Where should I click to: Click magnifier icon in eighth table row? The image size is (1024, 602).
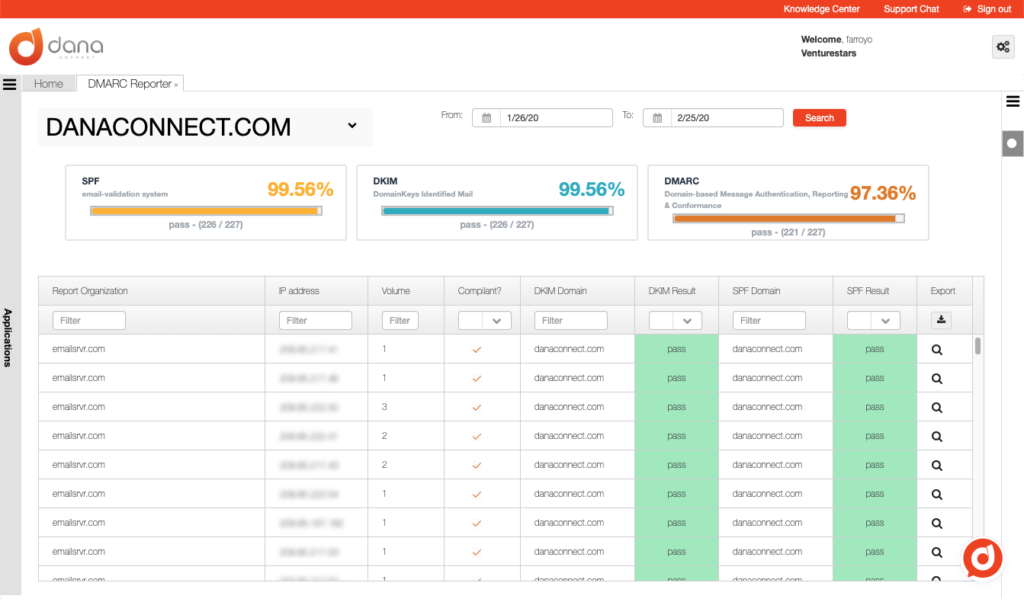[936, 552]
